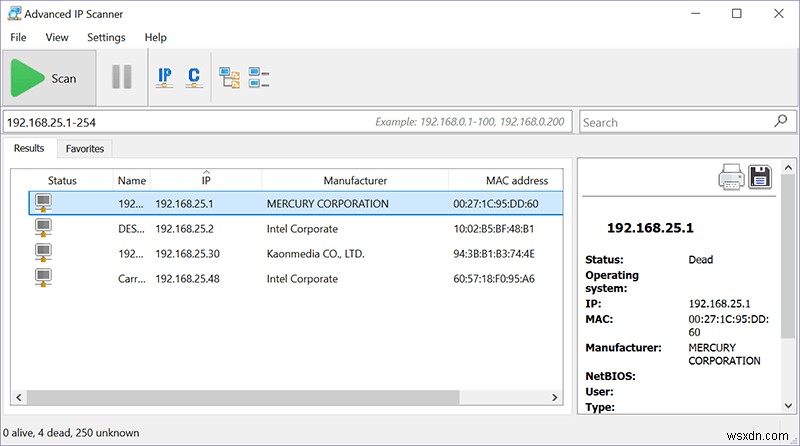
Task: Open the View menu
Action: click(57, 37)
